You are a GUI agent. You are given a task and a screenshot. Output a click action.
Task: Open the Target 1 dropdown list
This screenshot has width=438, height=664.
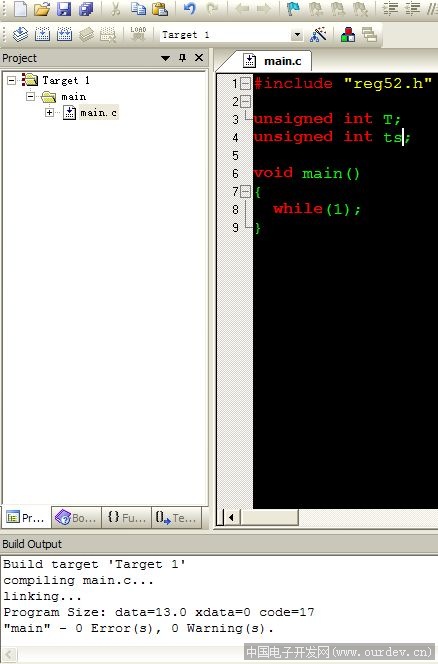(297, 35)
